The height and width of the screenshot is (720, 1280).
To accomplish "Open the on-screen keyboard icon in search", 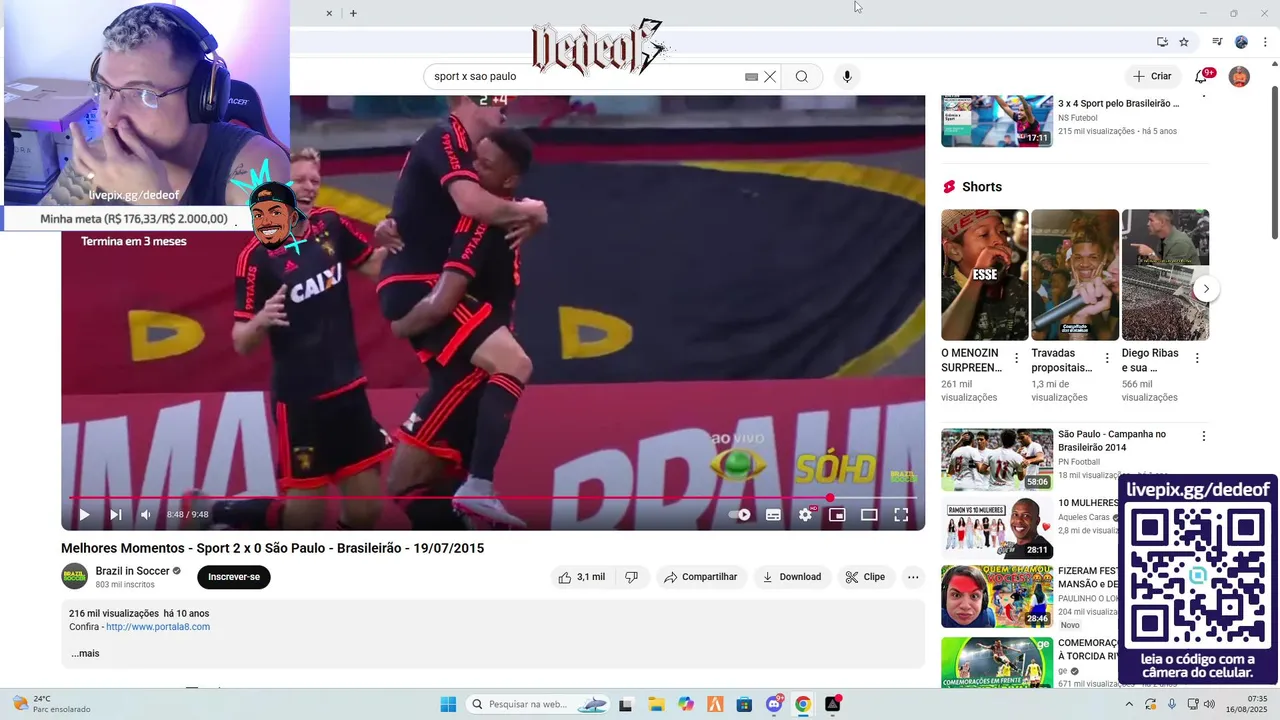I will click(x=751, y=76).
